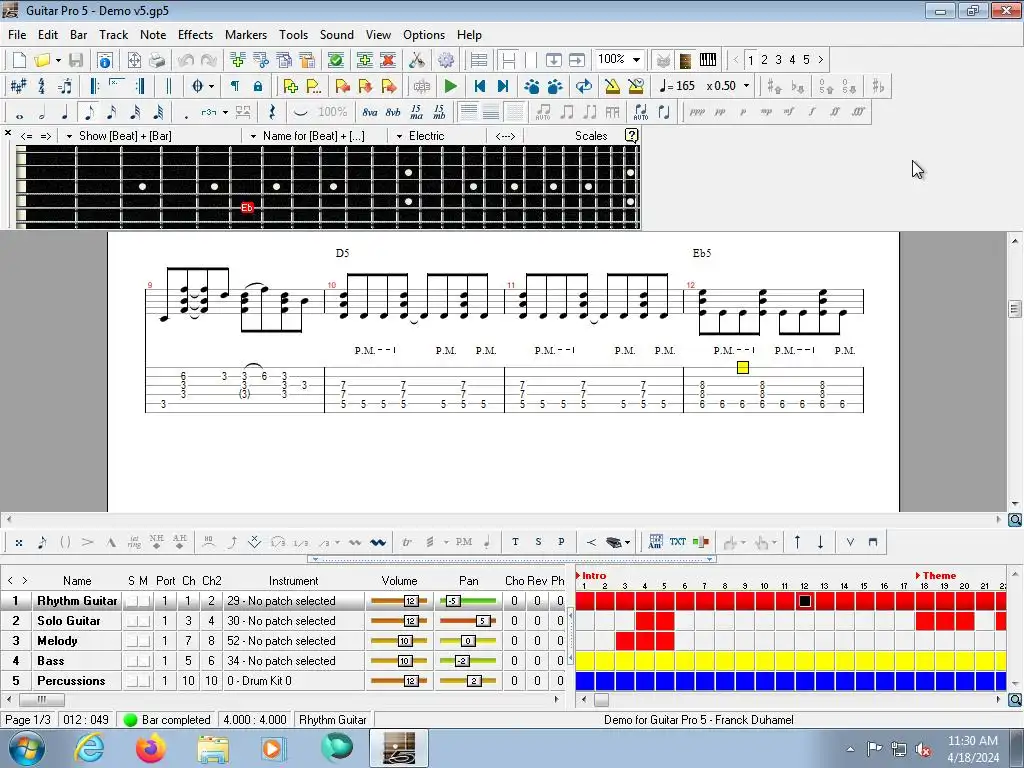This screenshot has height=768, width=1024.
Task: Select the quarter note duration
Action: tap(65, 113)
